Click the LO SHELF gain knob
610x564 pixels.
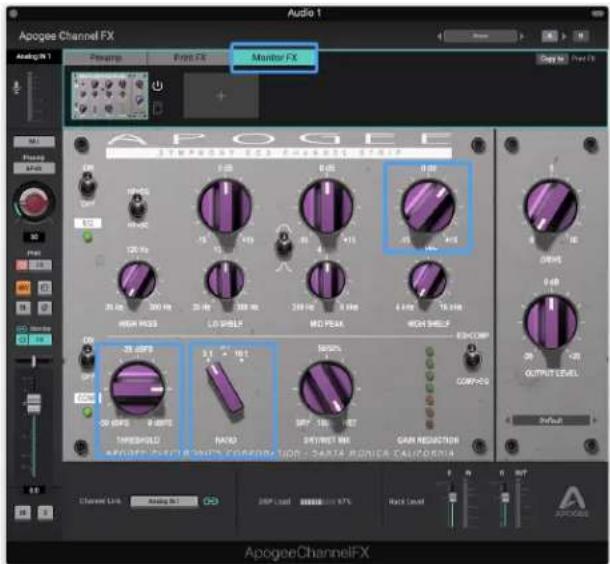click(x=225, y=207)
